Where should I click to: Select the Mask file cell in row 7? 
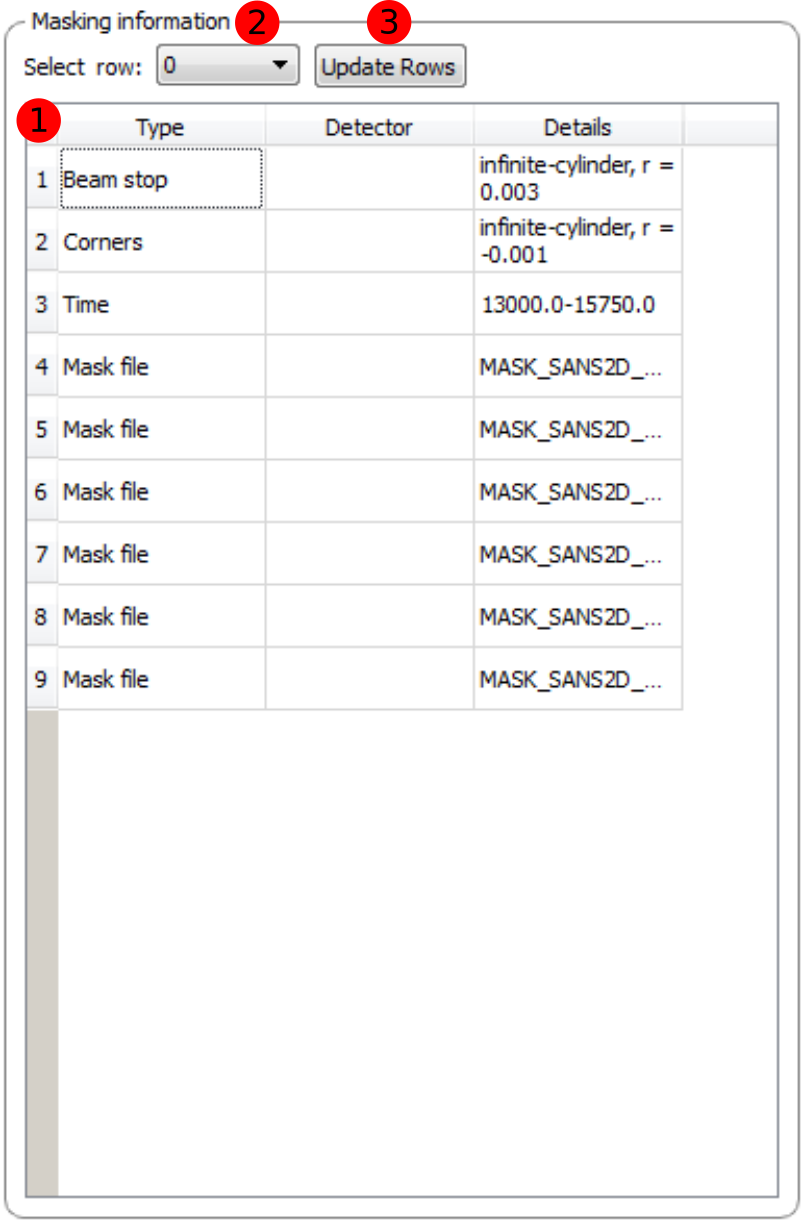pyautogui.click(x=161, y=554)
